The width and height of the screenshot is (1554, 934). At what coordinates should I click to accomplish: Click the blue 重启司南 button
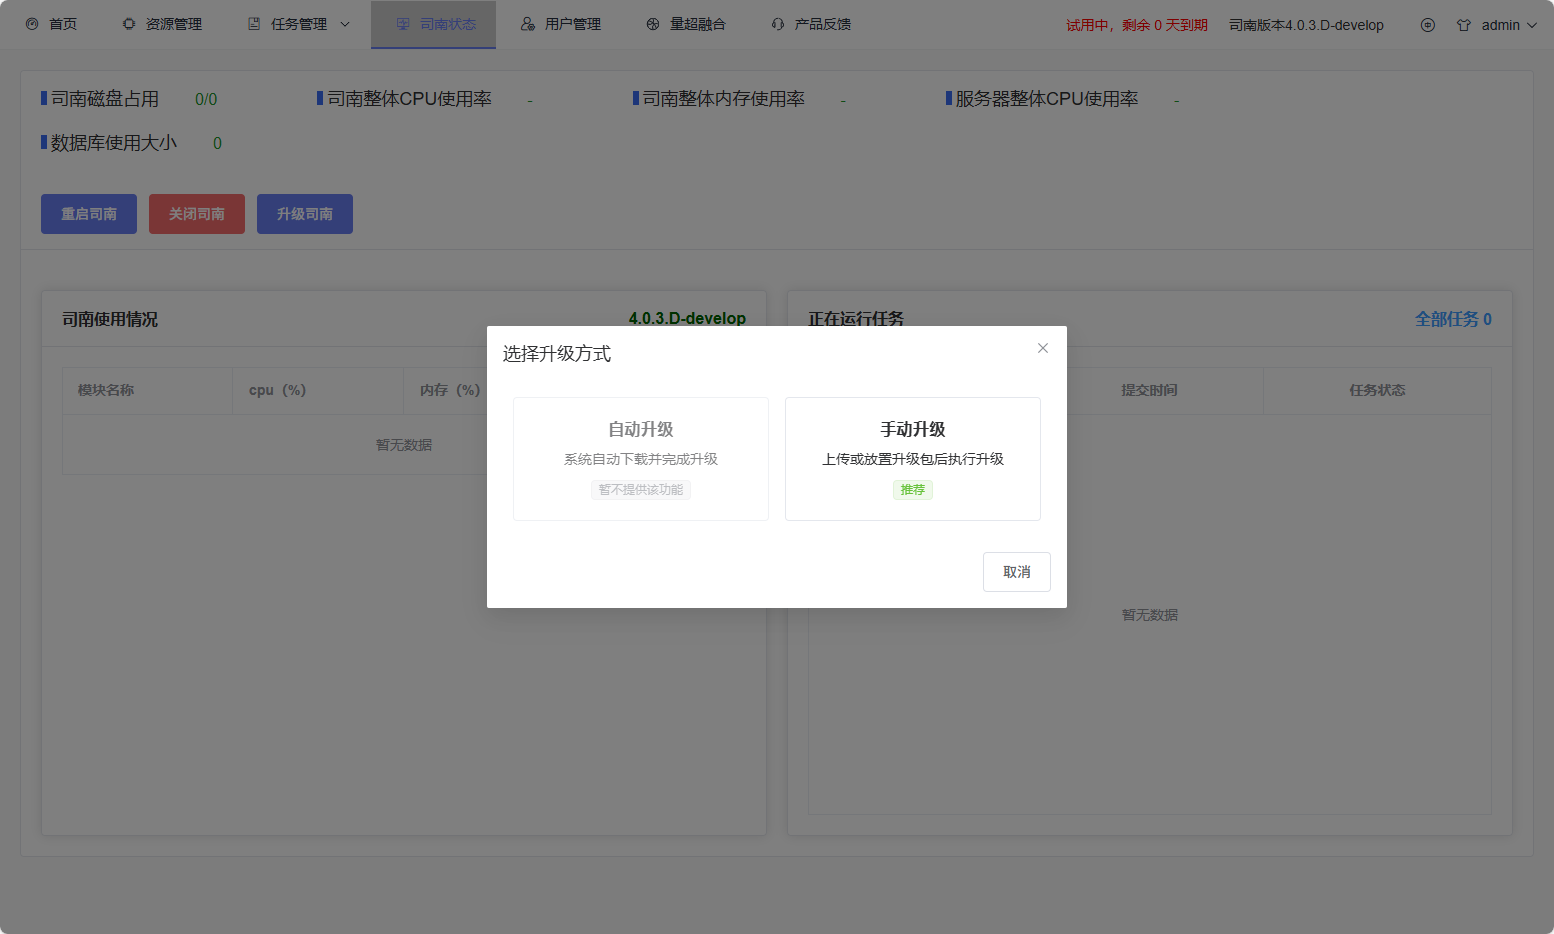(89, 214)
